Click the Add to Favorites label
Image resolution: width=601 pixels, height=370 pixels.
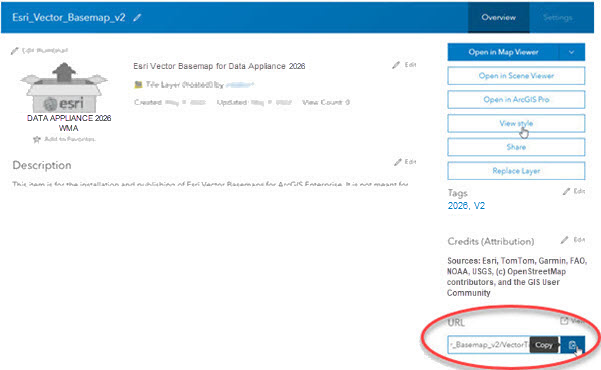(69, 139)
